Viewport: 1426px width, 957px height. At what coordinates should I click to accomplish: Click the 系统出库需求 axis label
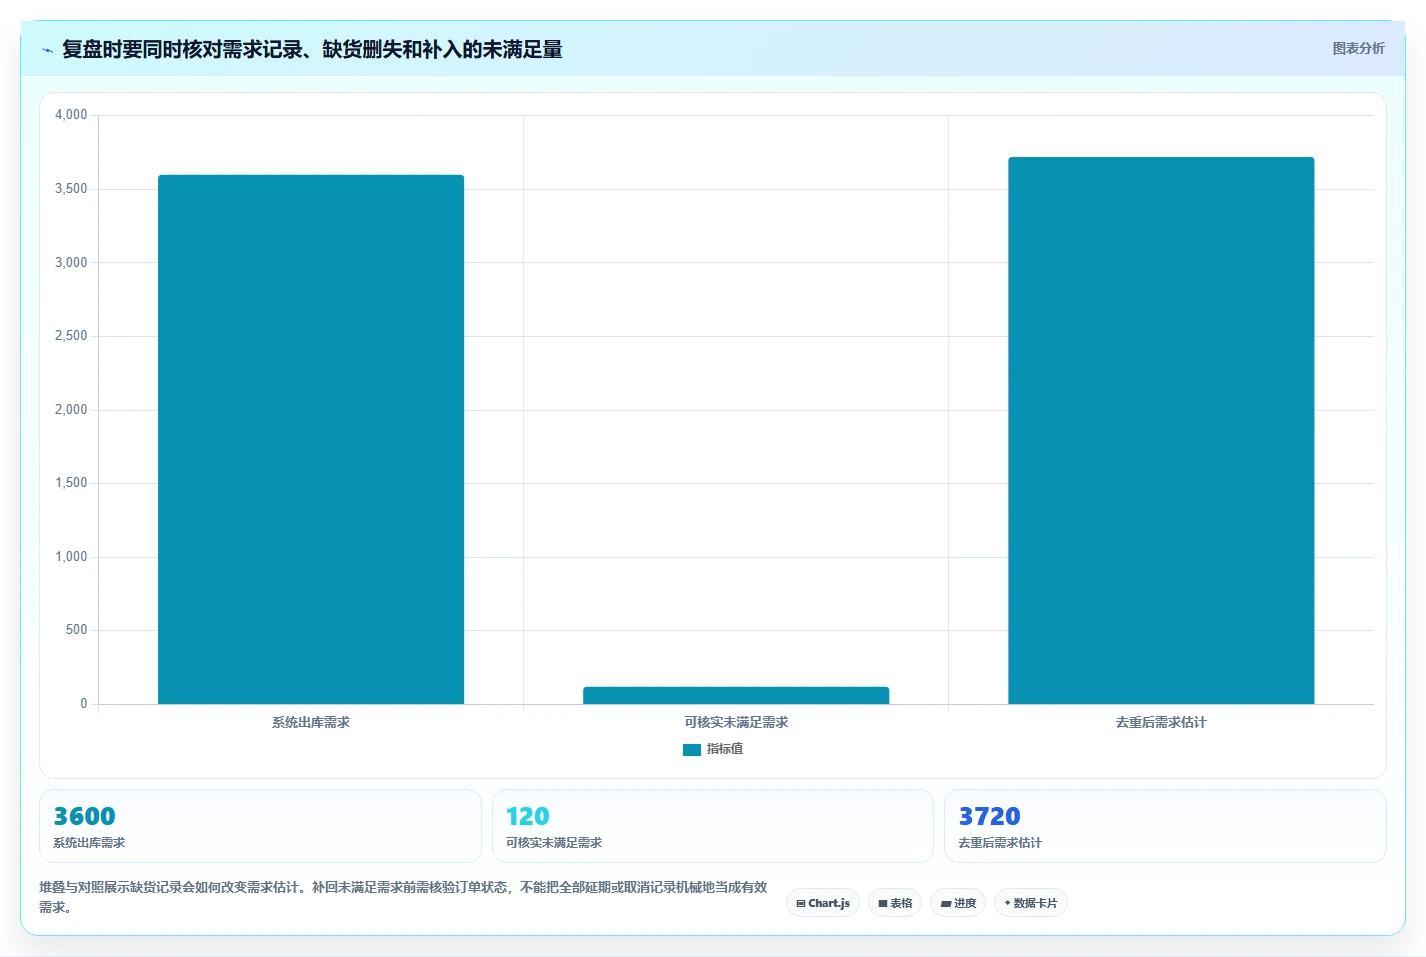click(x=311, y=722)
